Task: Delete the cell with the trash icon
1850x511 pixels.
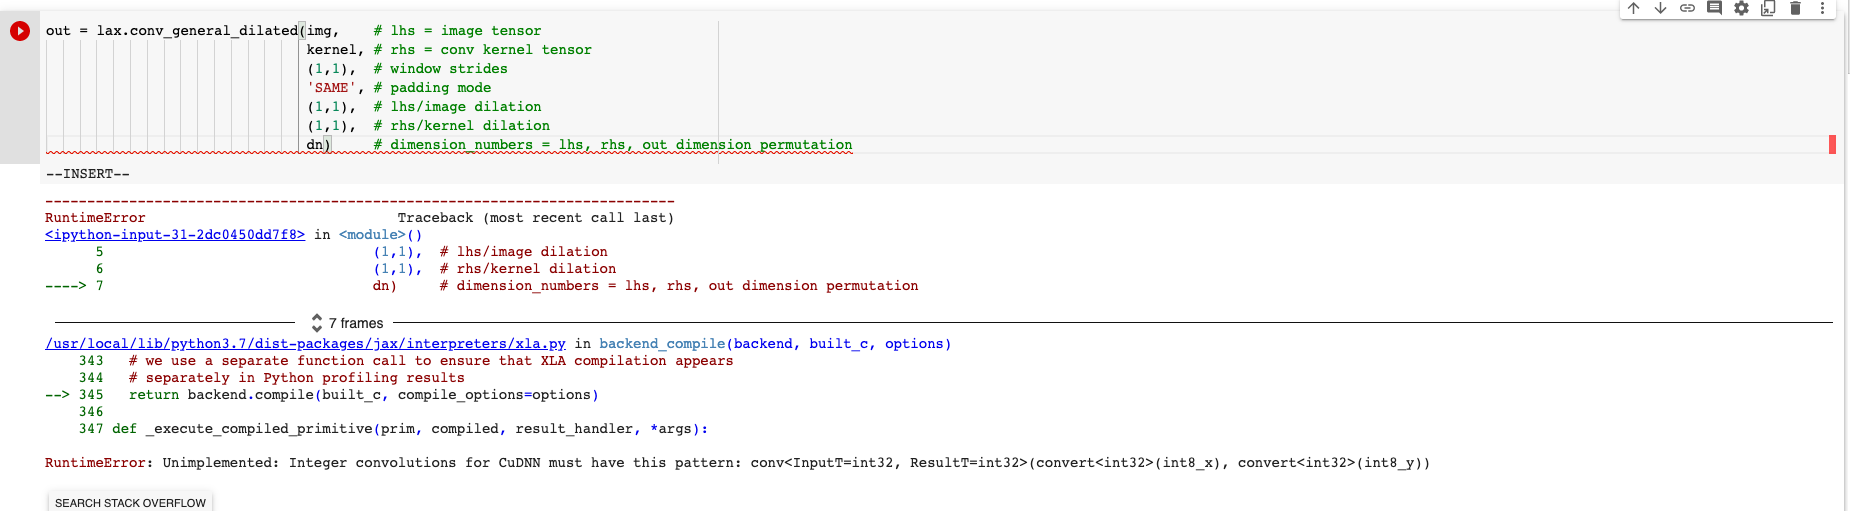Action: (x=1795, y=8)
